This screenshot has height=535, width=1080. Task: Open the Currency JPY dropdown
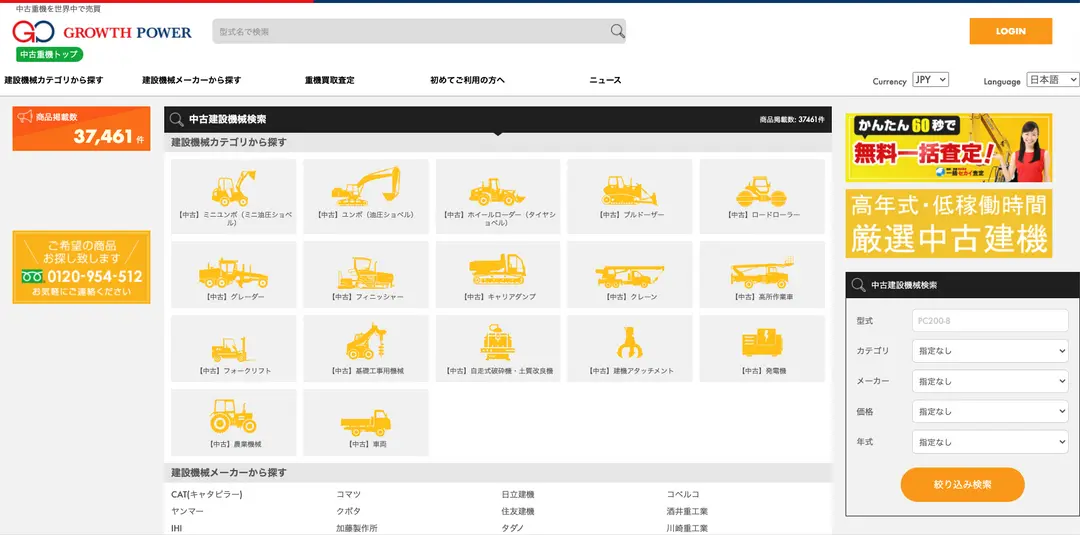pyautogui.click(x=931, y=80)
